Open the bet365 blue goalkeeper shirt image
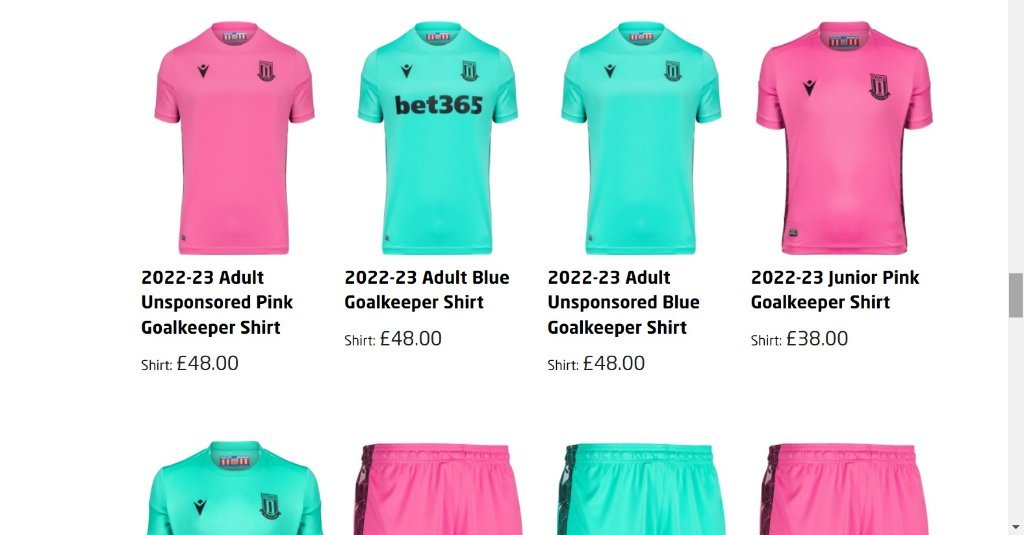Viewport: 1024px width, 535px height. tap(438, 138)
